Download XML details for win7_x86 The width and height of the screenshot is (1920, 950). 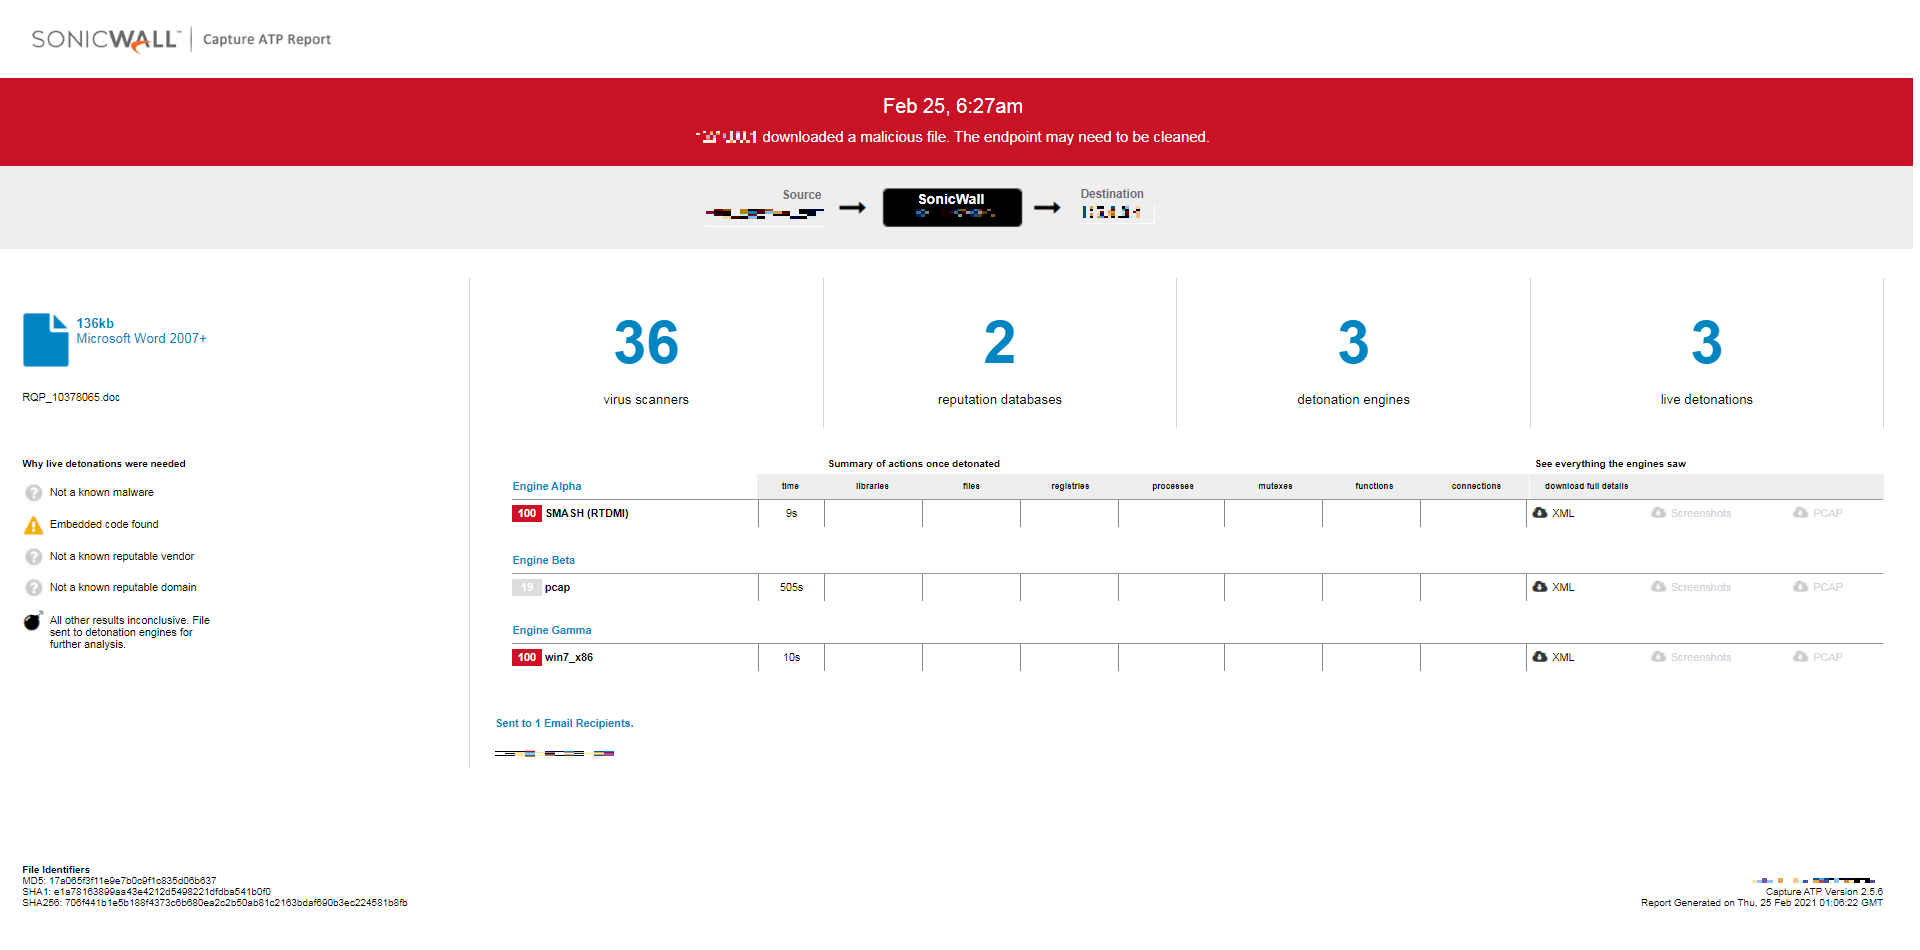pyautogui.click(x=1563, y=658)
